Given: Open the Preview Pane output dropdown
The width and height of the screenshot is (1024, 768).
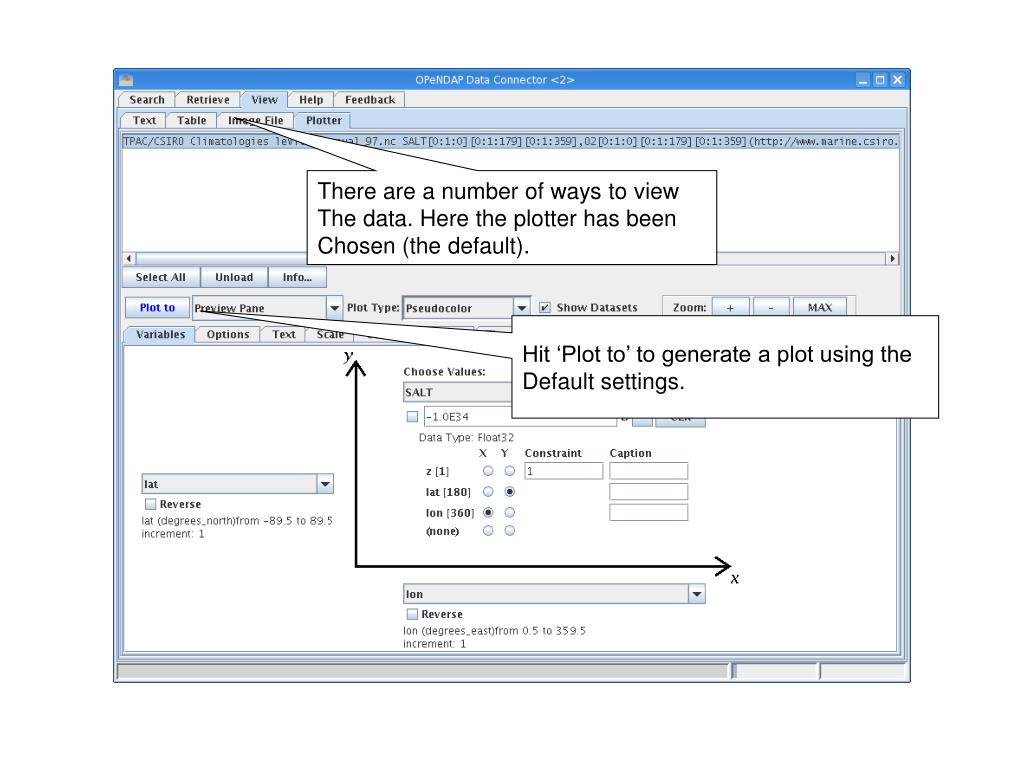Looking at the screenshot, I should point(267,308).
